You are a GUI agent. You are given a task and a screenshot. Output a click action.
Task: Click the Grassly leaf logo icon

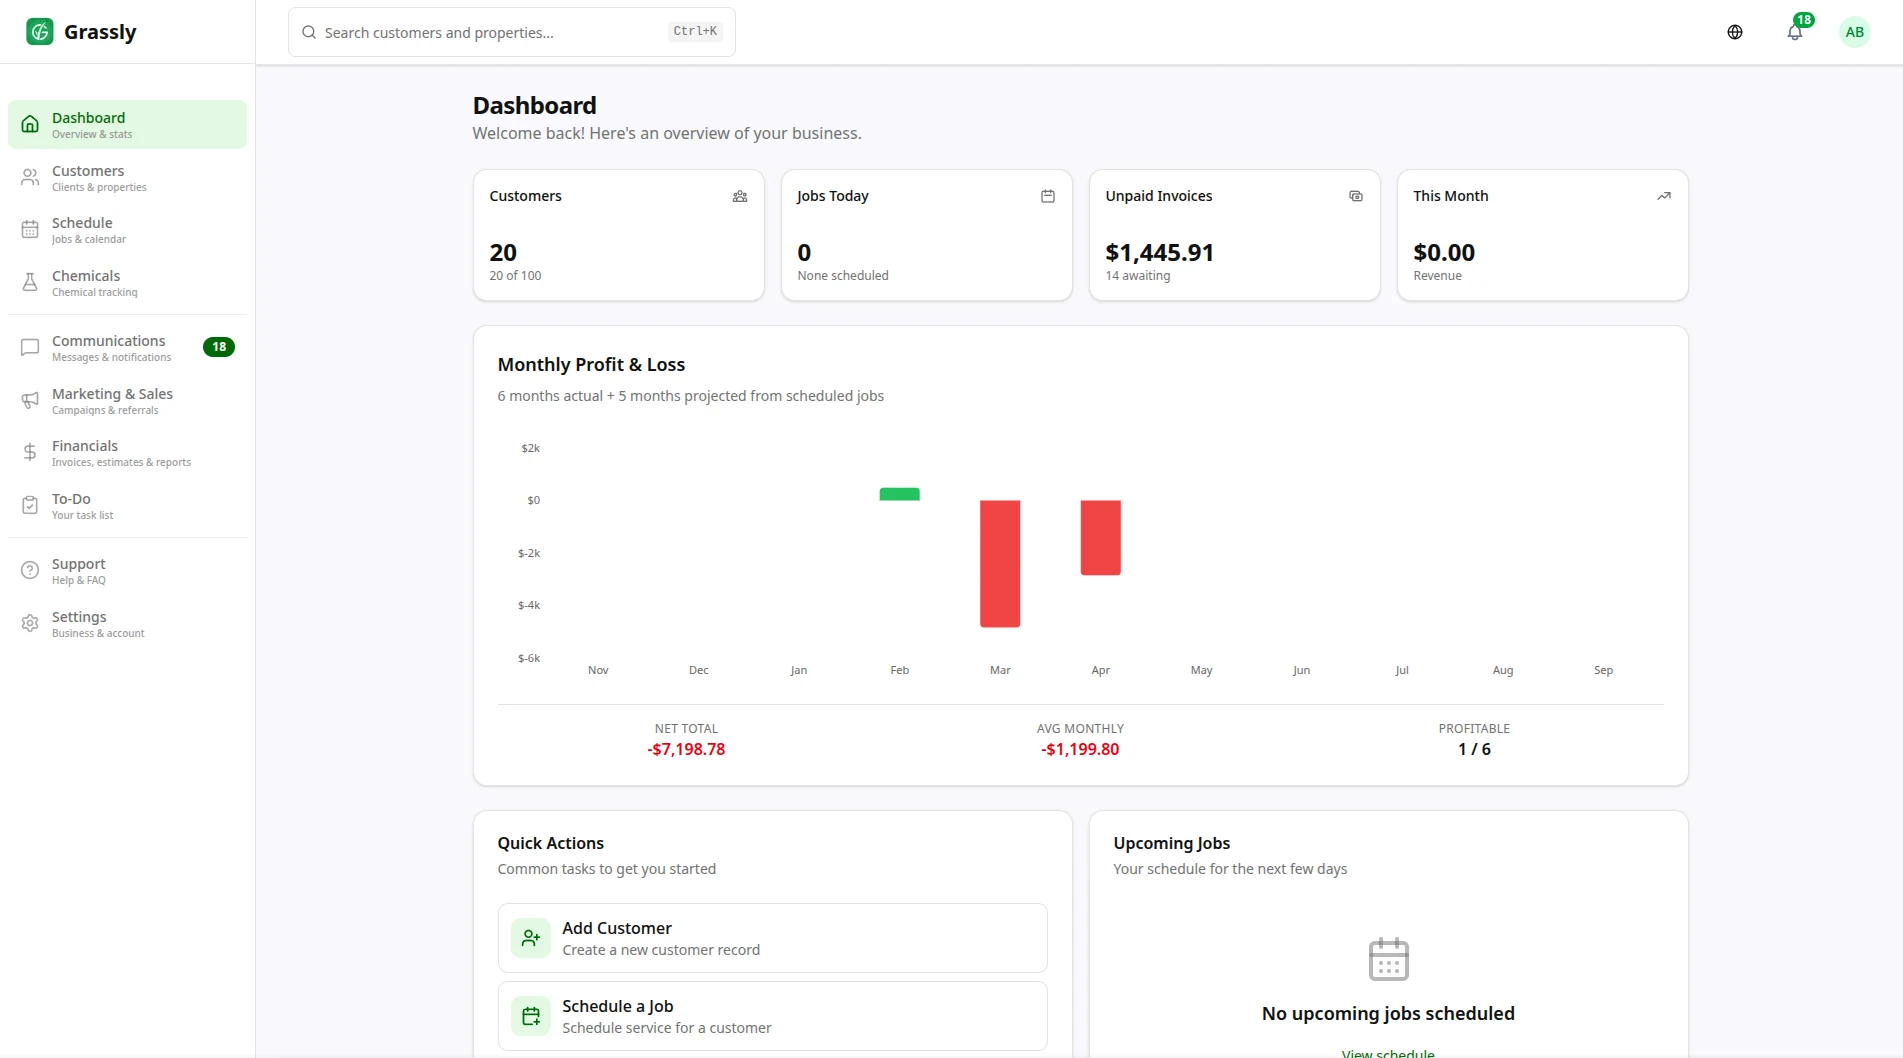[40, 32]
